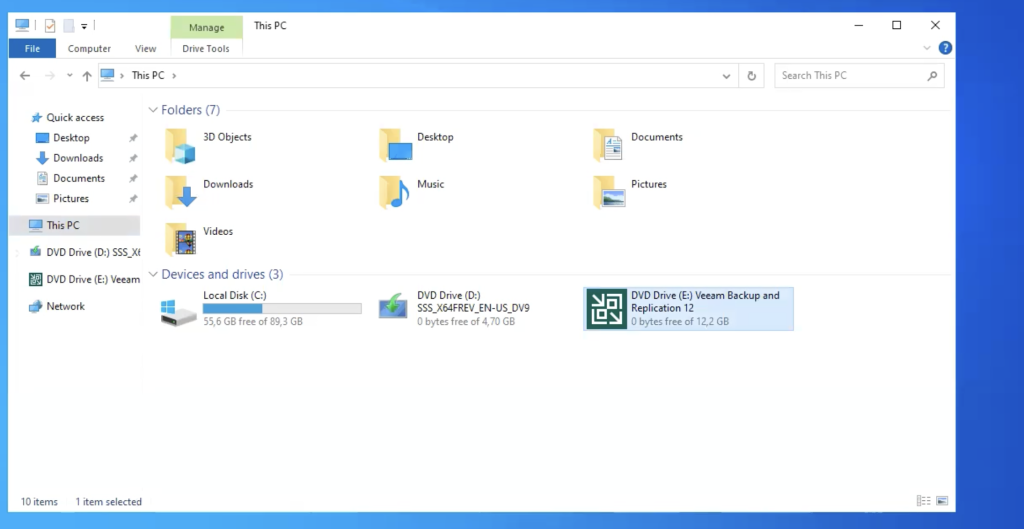
Task: Select the DVD Drive (D:) disc icon
Action: coord(393,307)
